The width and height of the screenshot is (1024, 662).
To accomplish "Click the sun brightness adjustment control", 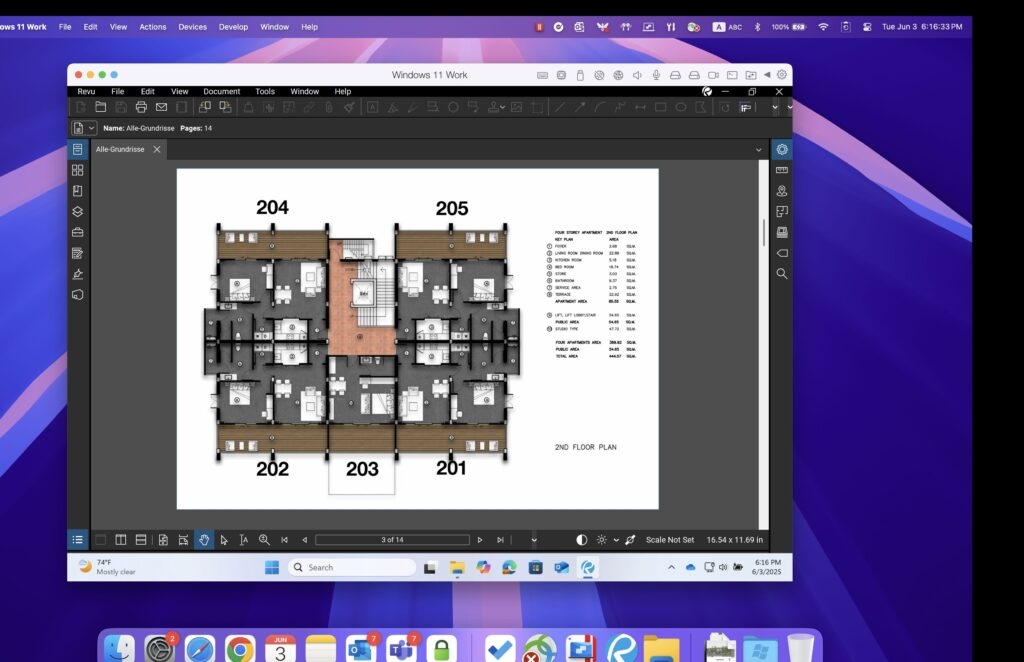I will pyautogui.click(x=600, y=540).
